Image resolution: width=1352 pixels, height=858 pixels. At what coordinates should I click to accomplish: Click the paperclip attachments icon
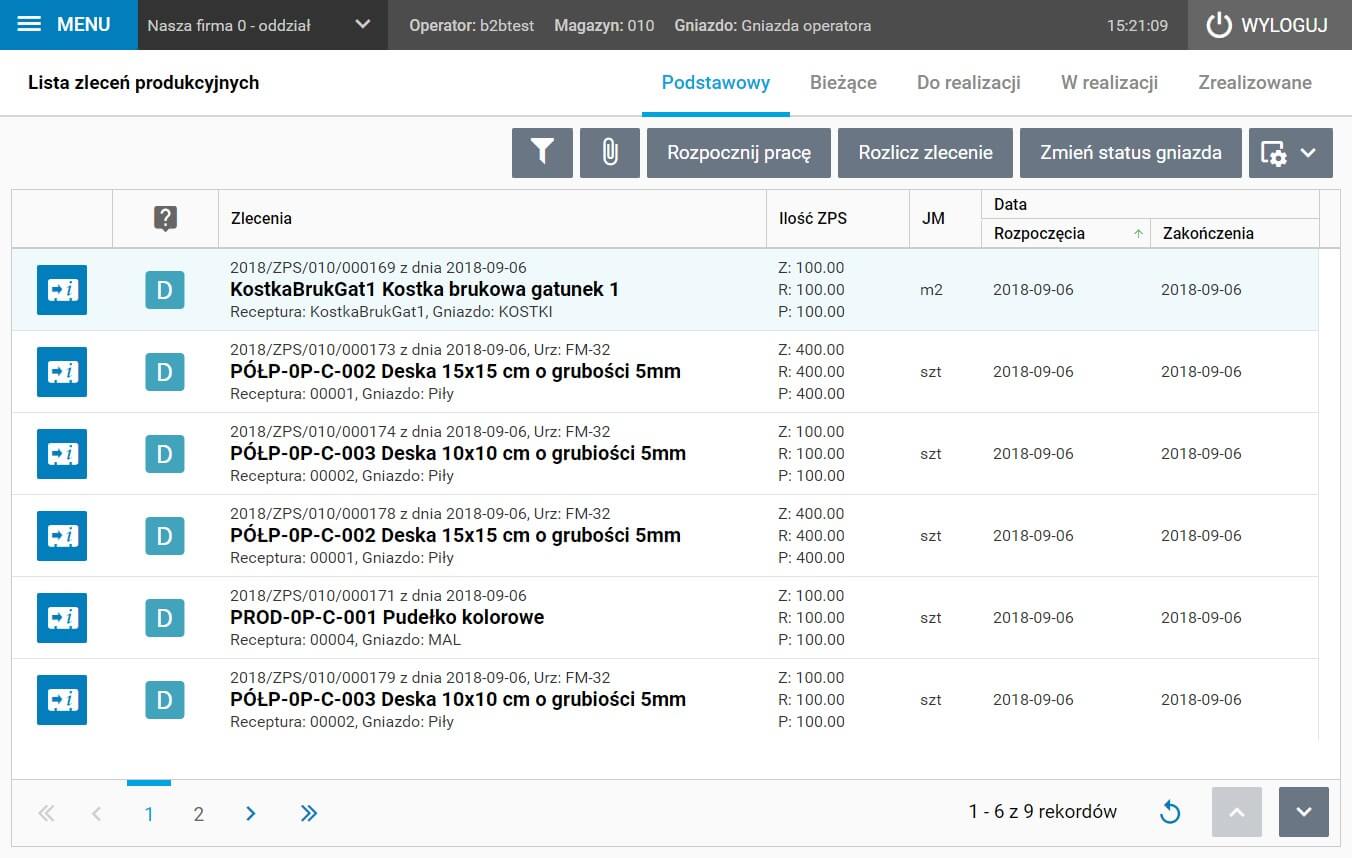[x=610, y=153]
